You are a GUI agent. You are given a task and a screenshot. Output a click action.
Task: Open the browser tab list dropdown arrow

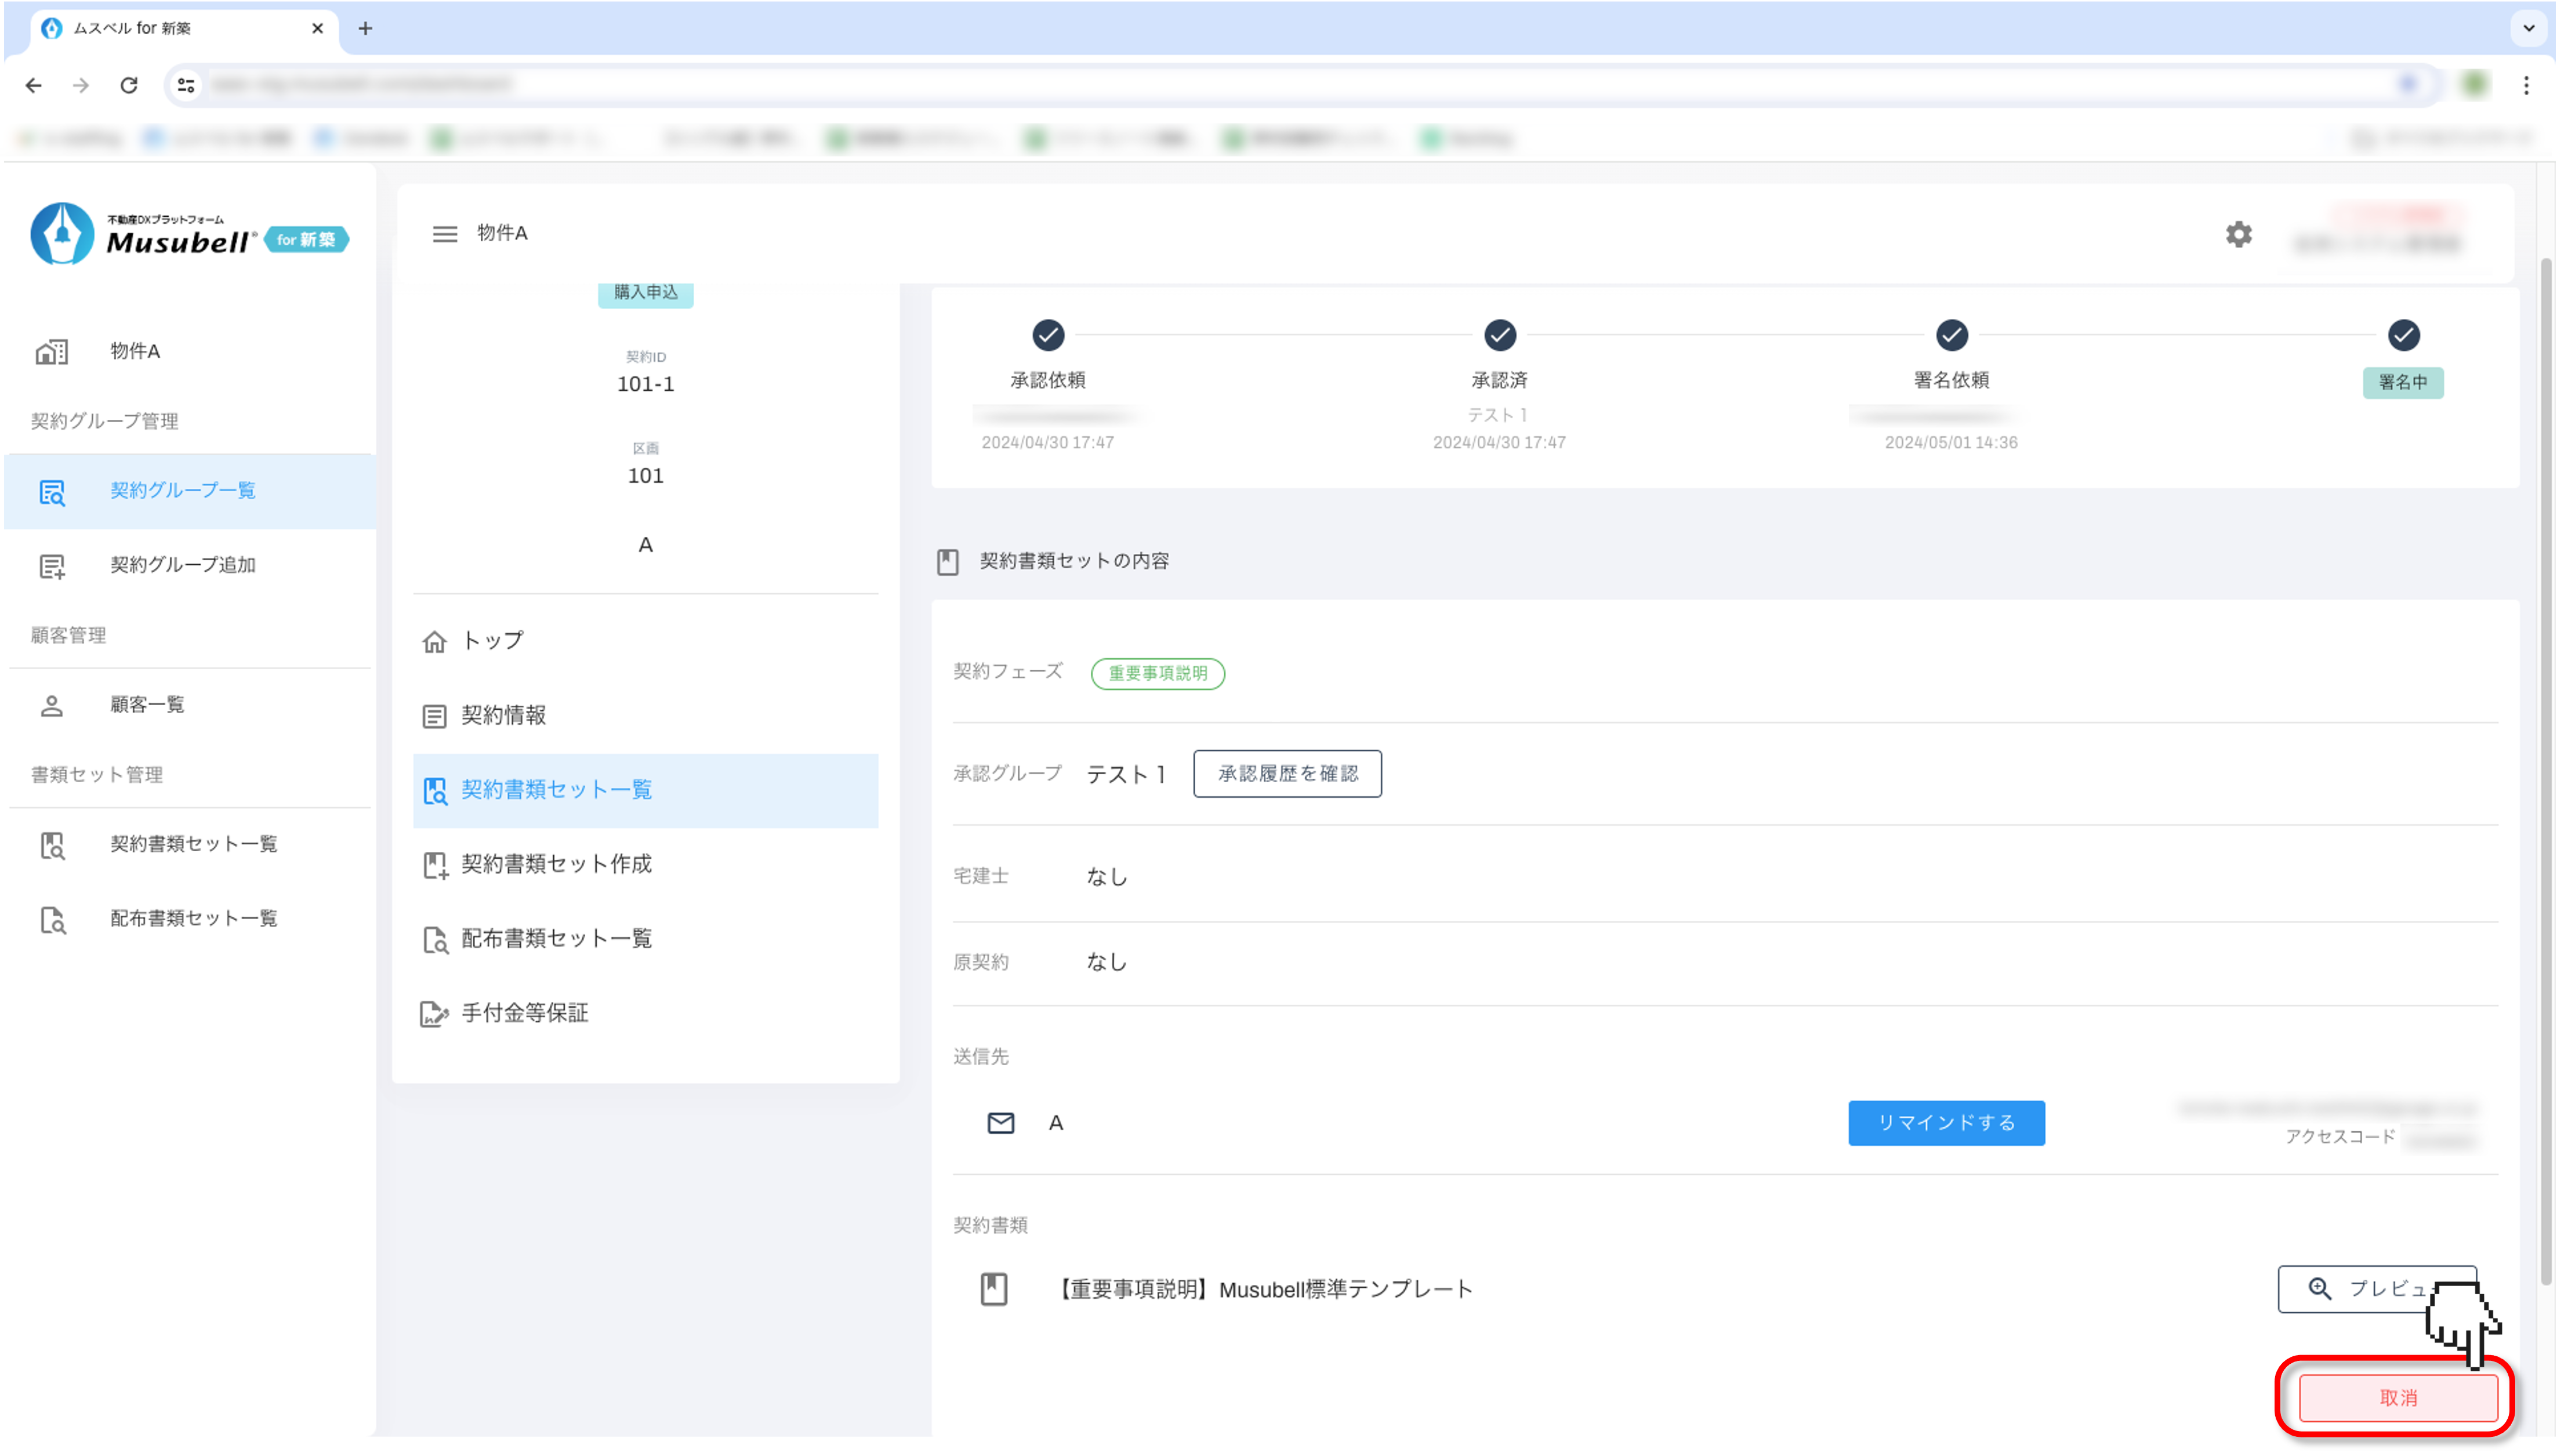(2528, 28)
